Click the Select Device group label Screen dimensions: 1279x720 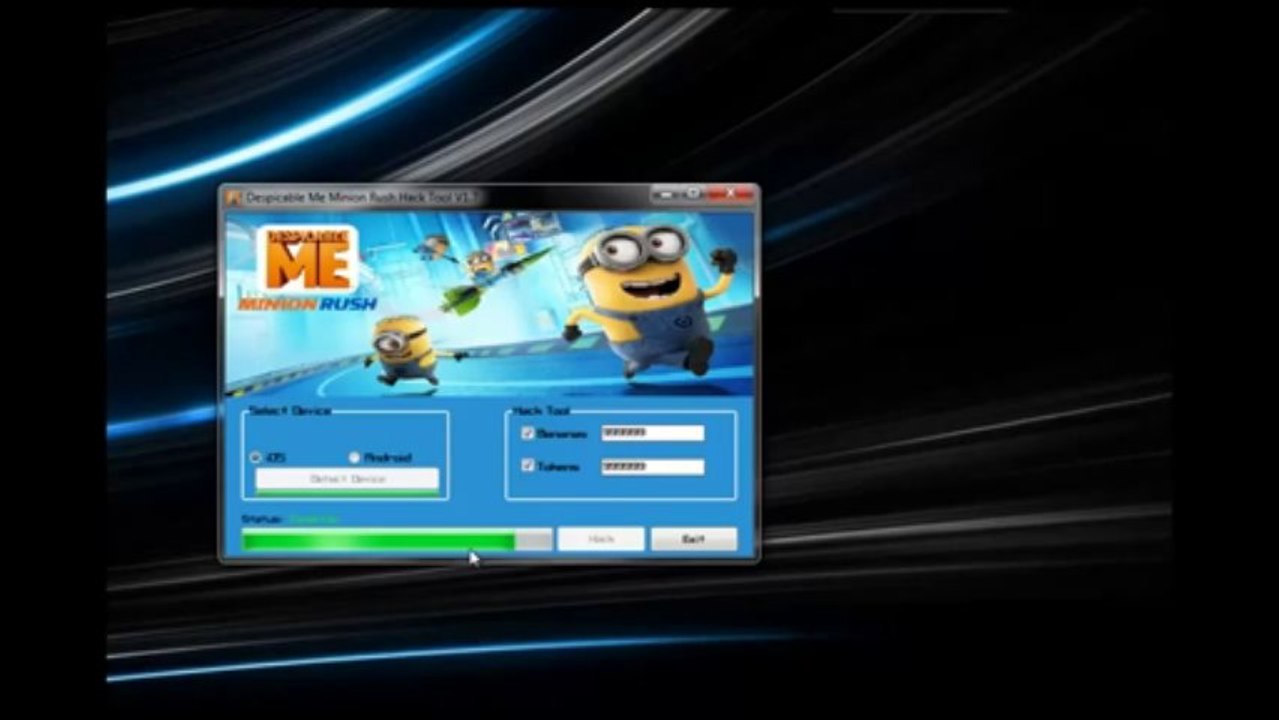point(290,411)
